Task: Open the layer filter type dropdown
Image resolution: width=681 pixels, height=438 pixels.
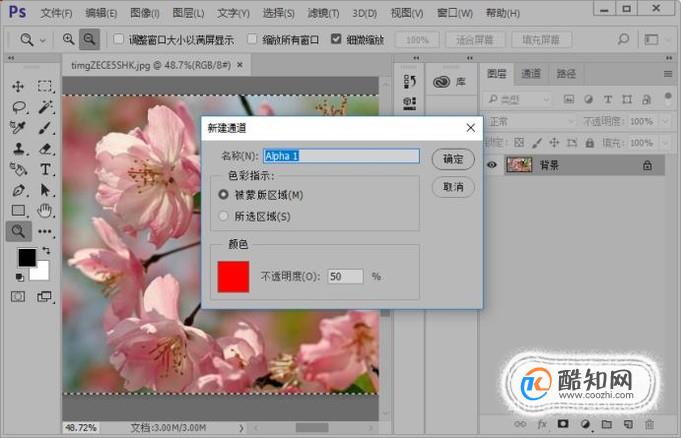Action: (519, 100)
